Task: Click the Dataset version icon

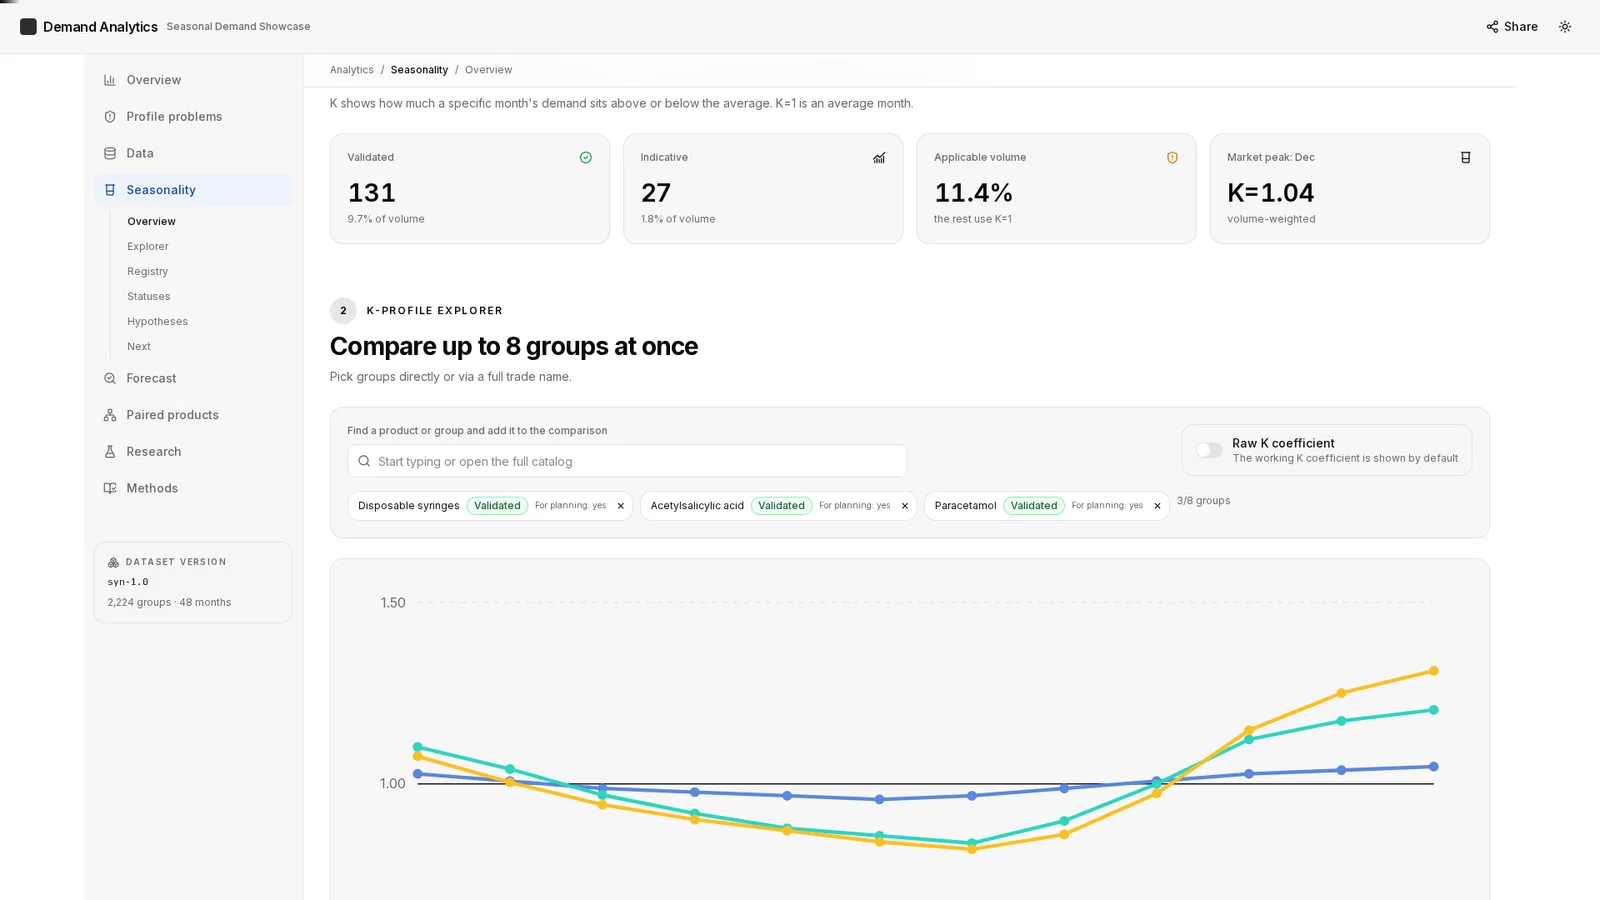Action: coord(113,563)
